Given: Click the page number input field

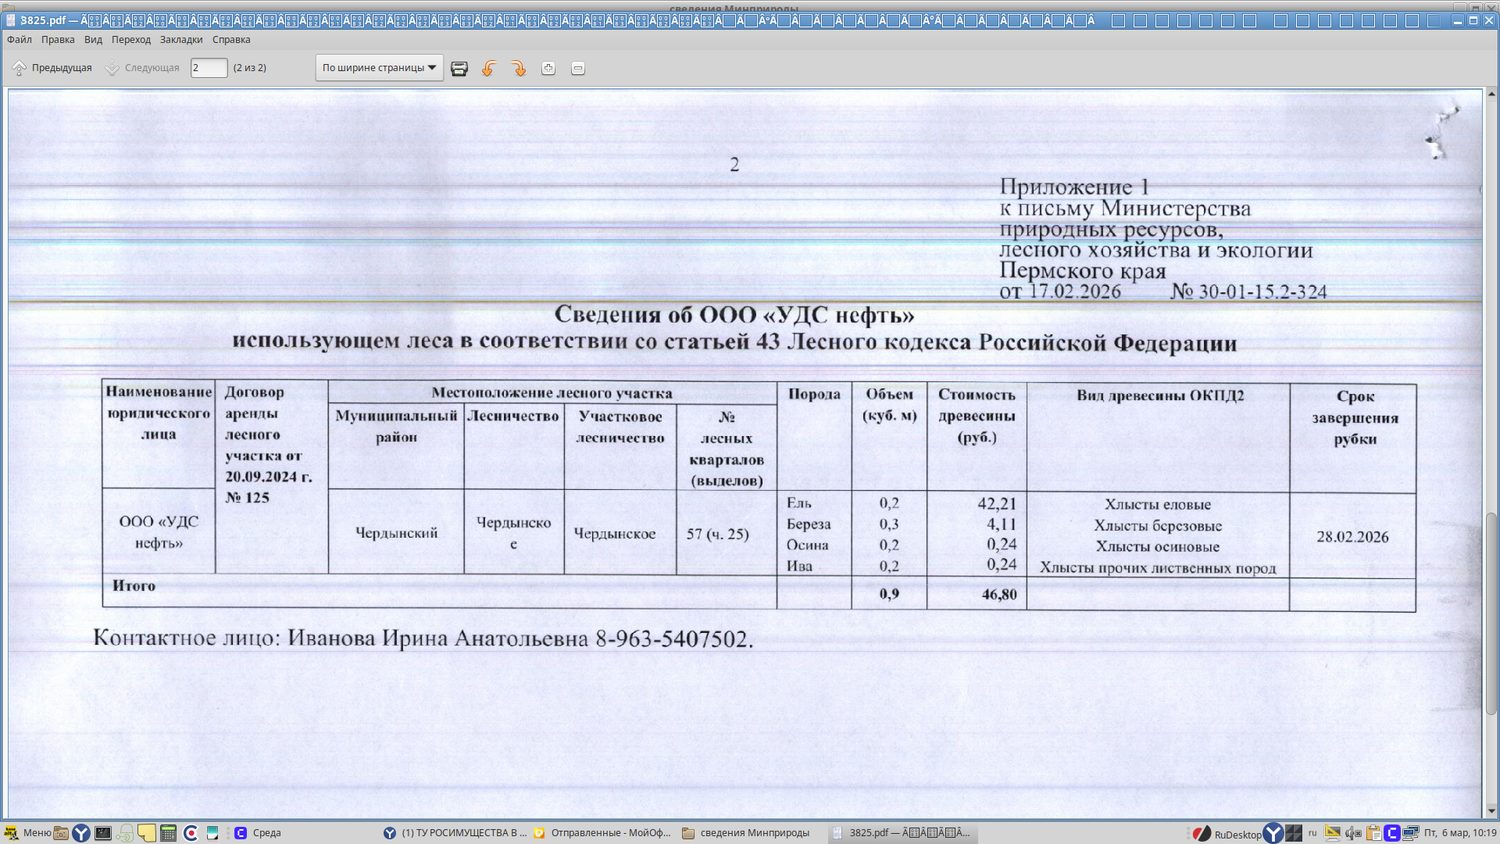Looking at the screenshot, I should (x=209, y=68).
